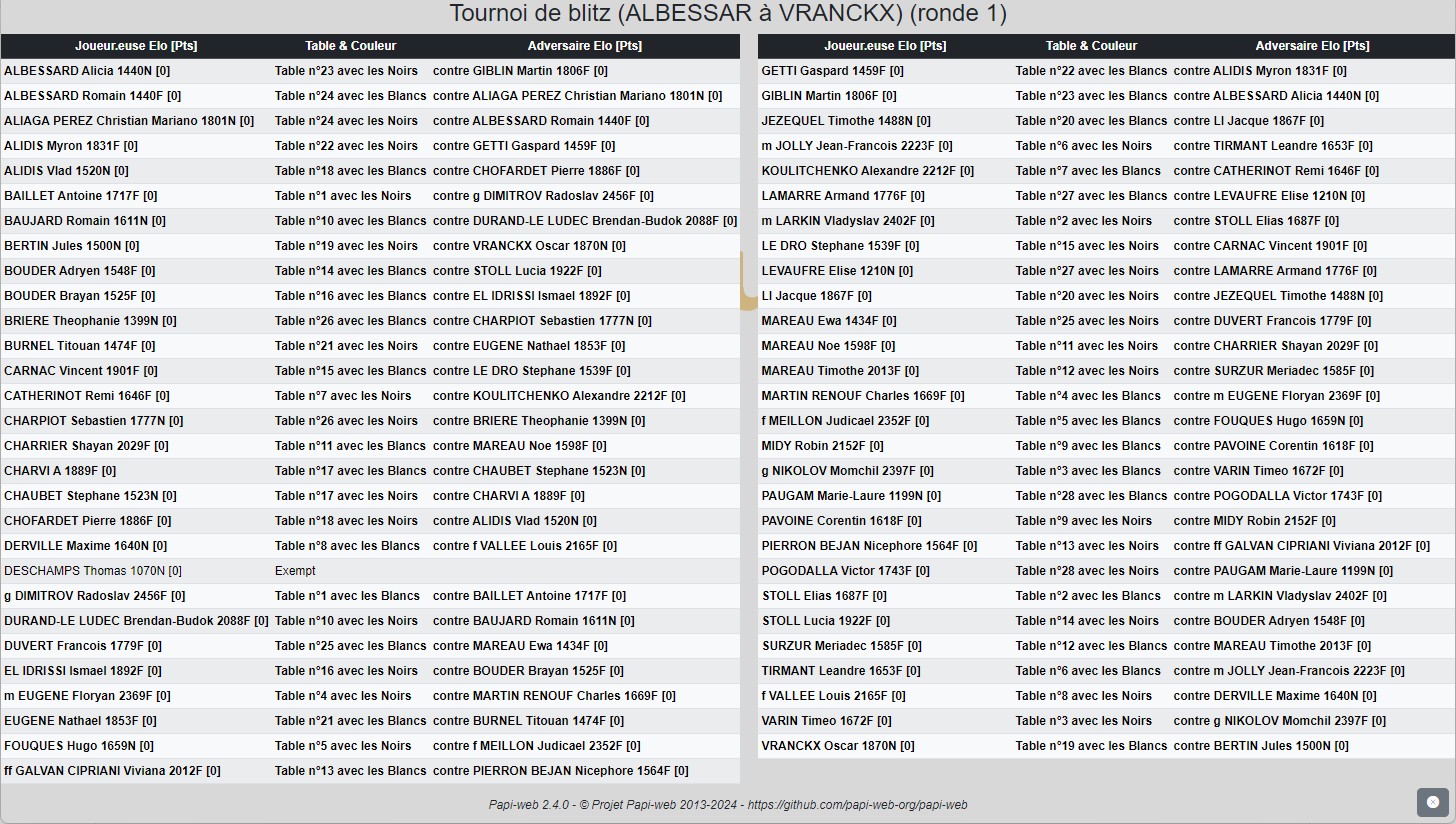
Task: Select player cell 'FOUQUES Hugo 1659N [0]'
Action: pyautogui.click(x=79, y=746)
